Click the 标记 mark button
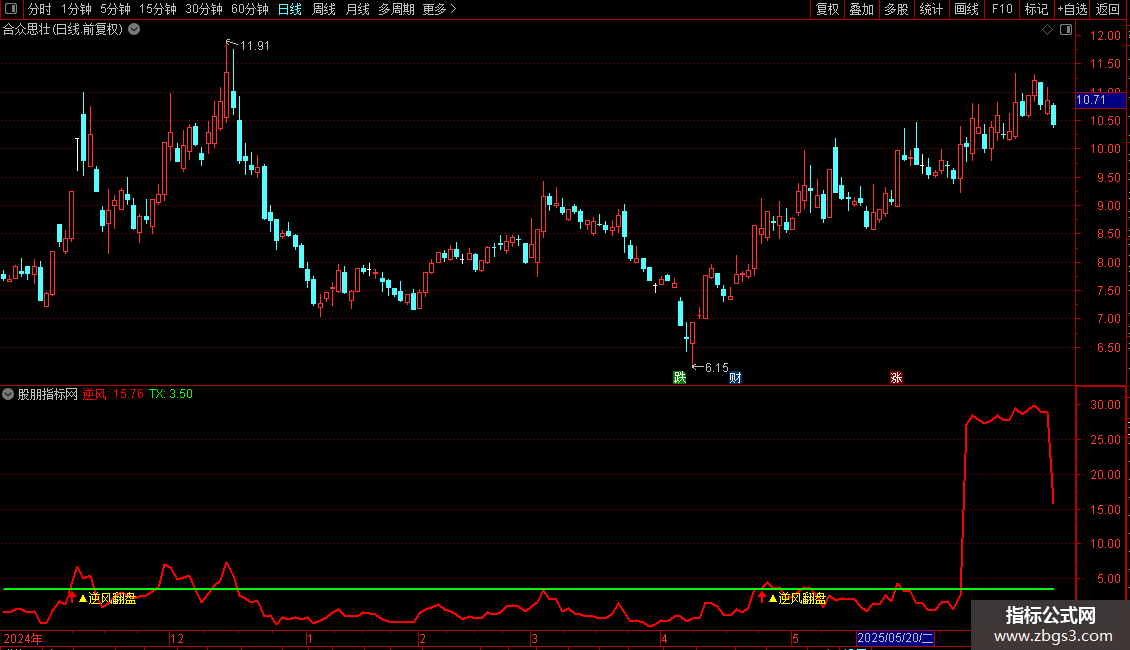Image resolution: width=1130 pixels, height=650 pixels. coord(1036,9)
